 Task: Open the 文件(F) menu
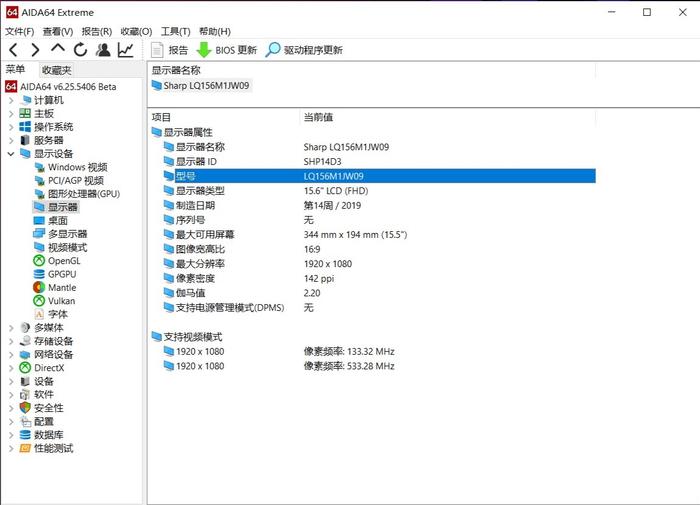(20, 31)
